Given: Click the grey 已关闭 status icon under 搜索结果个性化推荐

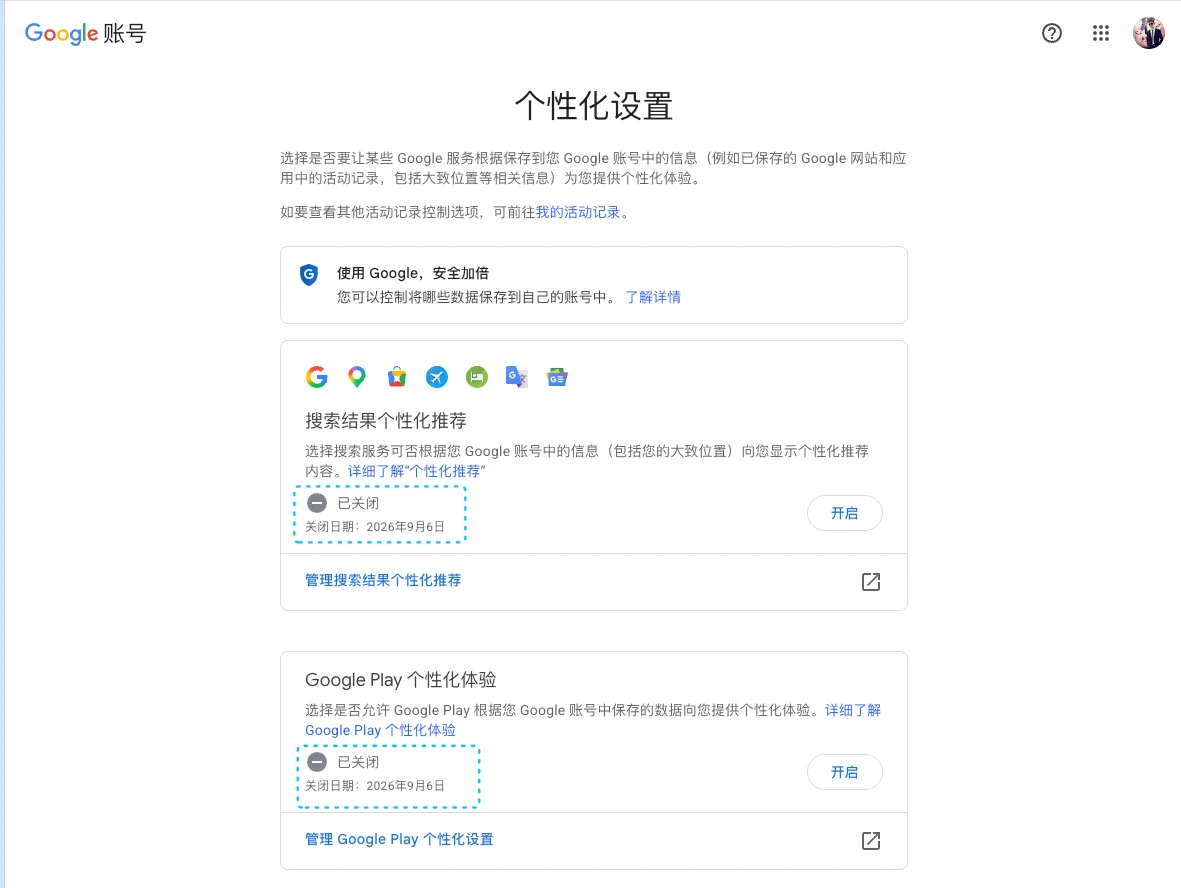Looking at the screenshot, I should click(x=317, y=503).
